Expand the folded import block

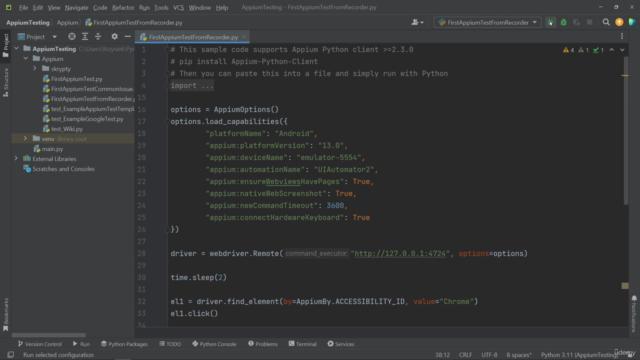(192, 85)
